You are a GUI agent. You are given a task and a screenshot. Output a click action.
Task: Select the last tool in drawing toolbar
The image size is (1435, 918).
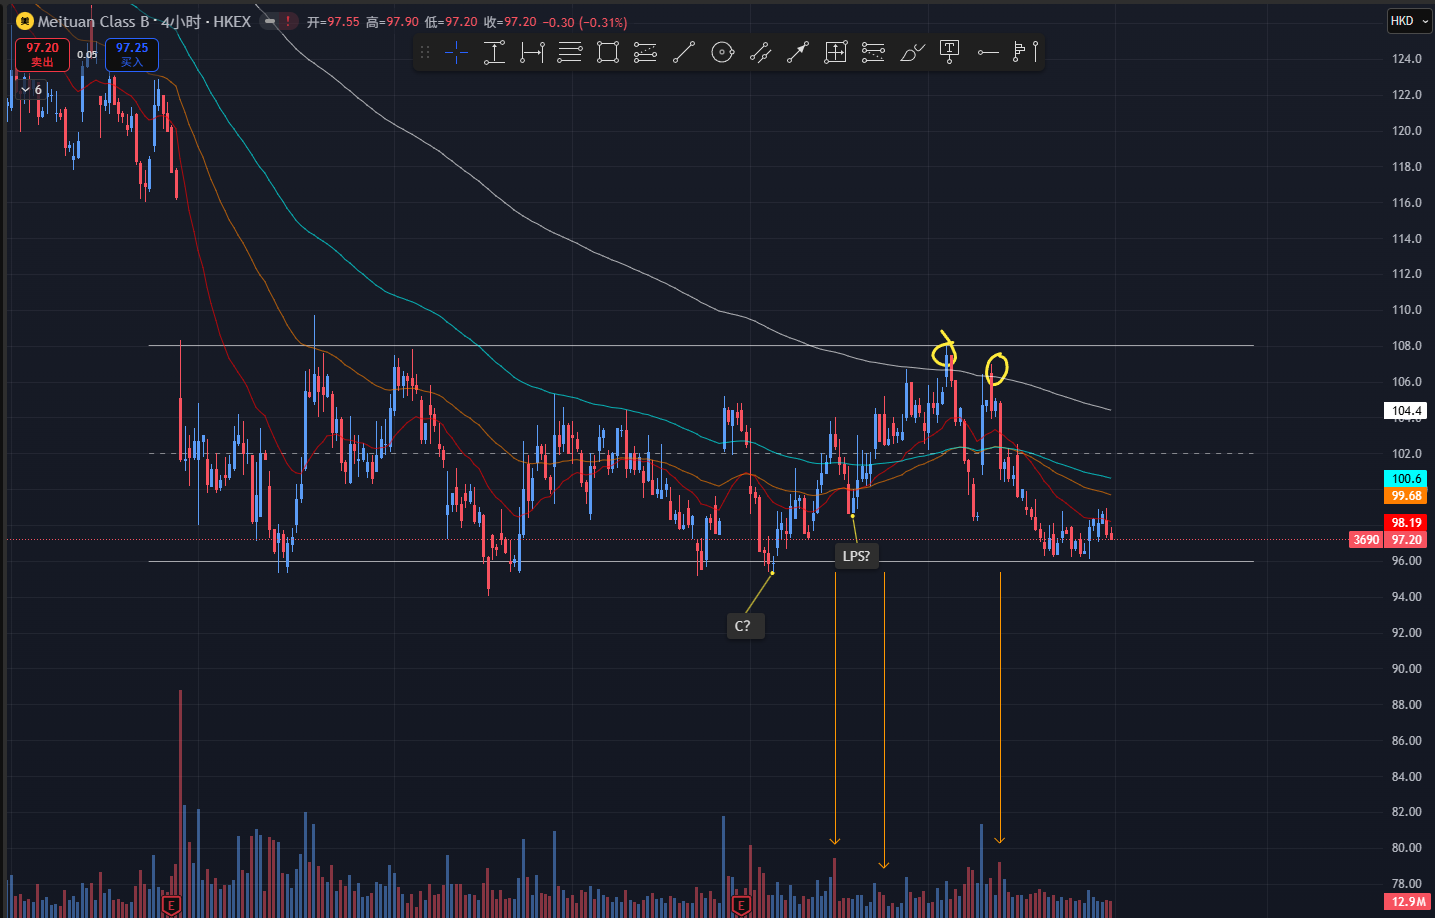(1026, 53)
